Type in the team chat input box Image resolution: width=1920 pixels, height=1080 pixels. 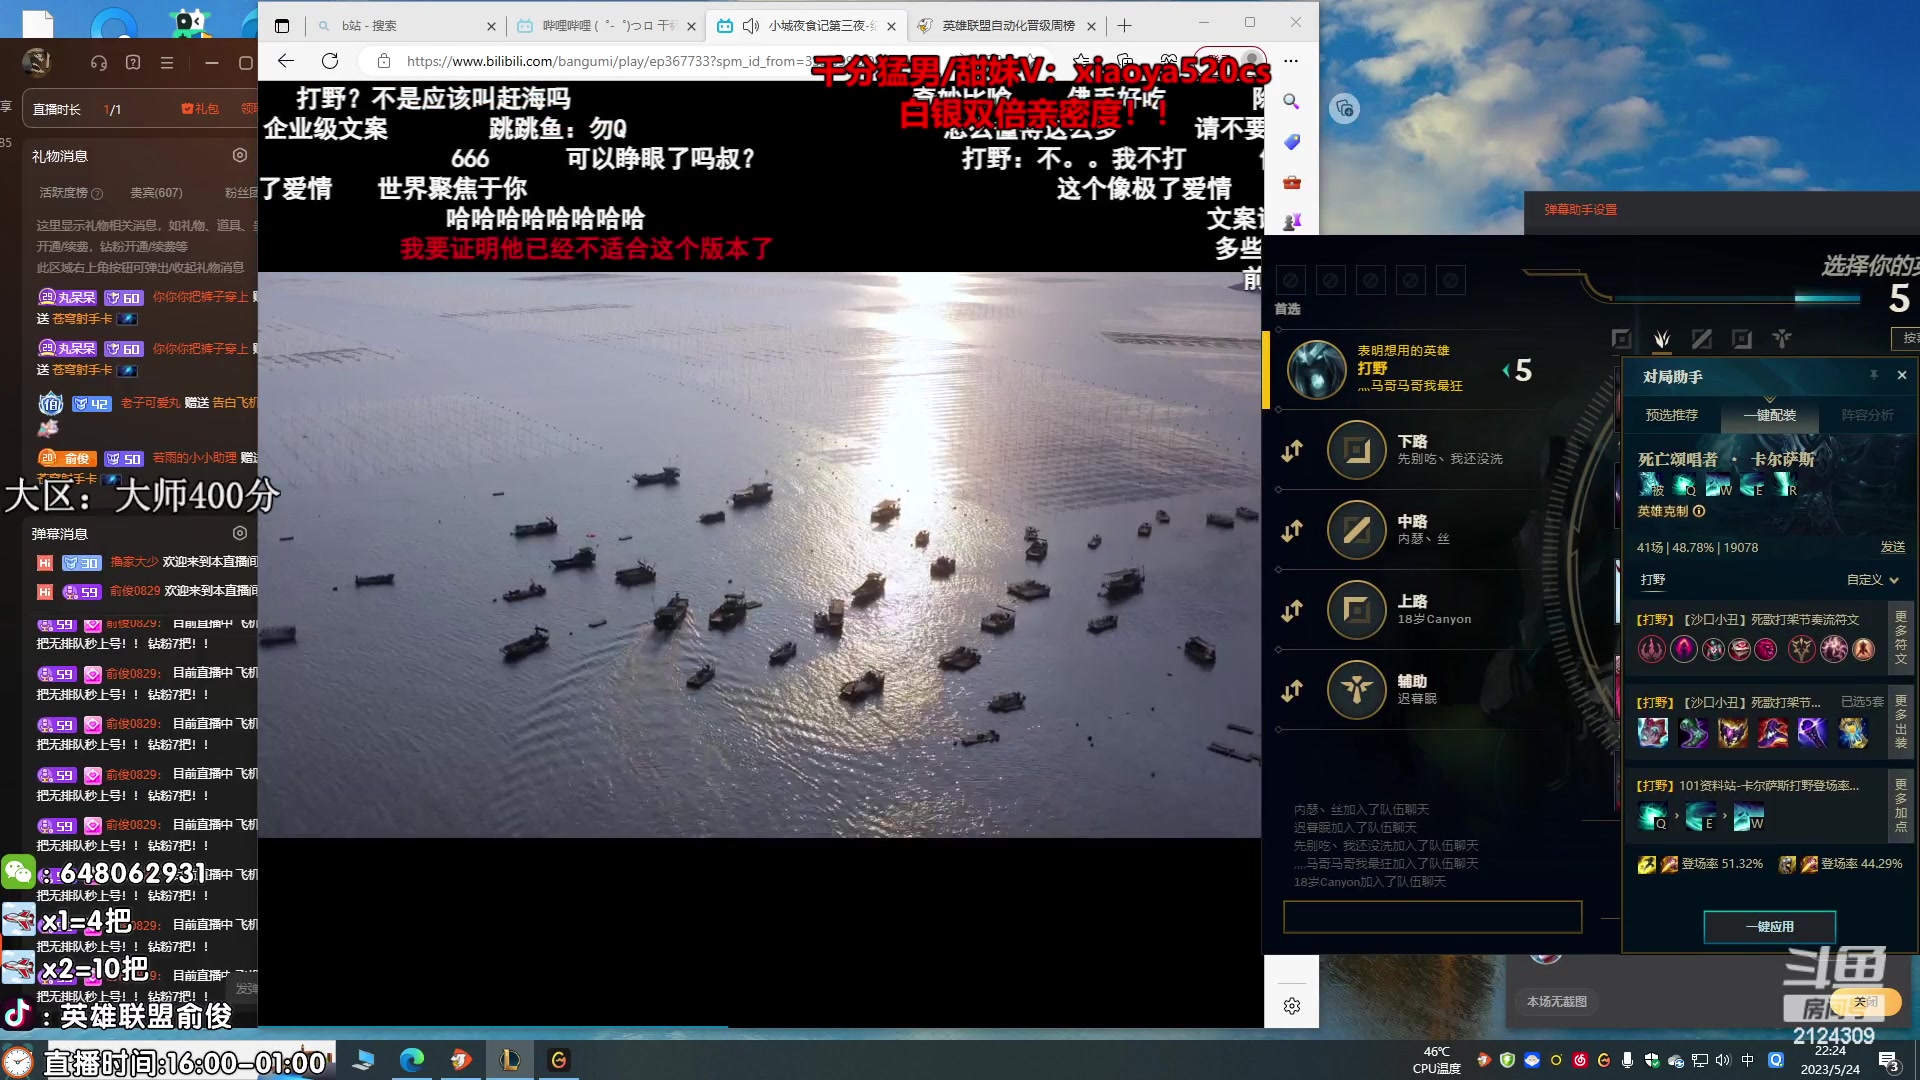tap(1432, 916)
